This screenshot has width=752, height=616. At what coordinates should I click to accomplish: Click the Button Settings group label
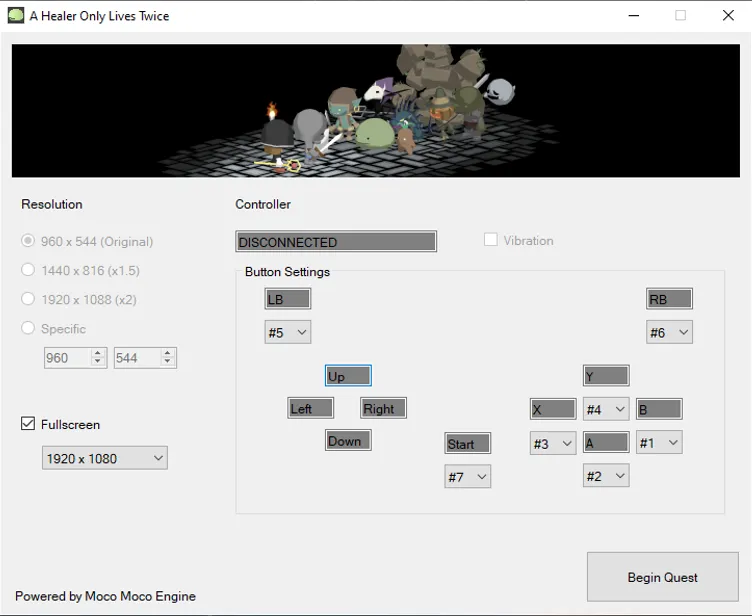287,272
